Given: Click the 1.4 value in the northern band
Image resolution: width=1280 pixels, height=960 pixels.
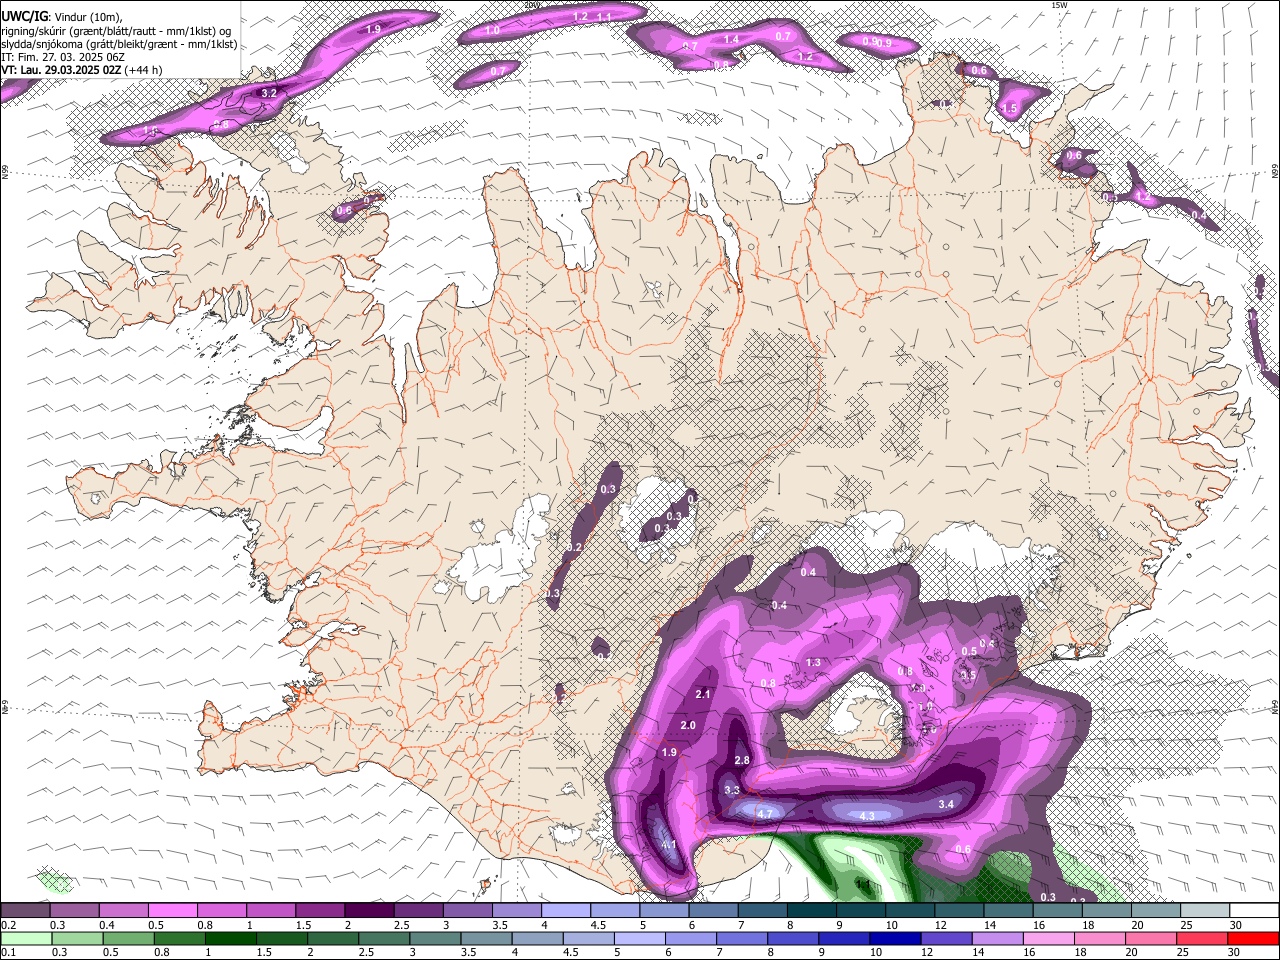Looking at the screenshot, I should click(731, 39).
